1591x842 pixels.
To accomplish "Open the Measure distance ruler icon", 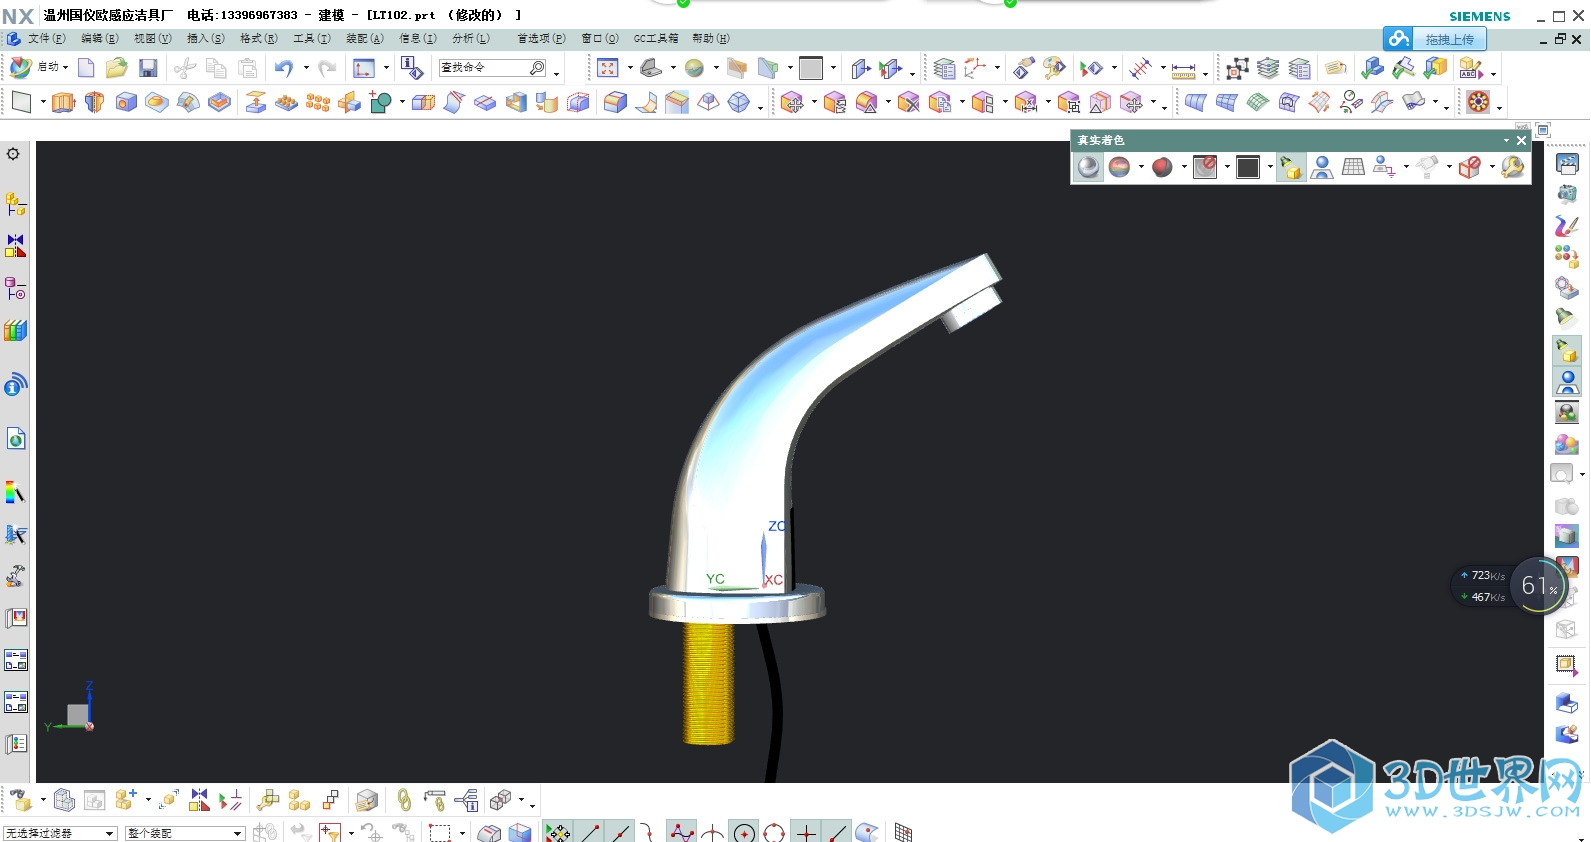I will tap(1184, 70).
